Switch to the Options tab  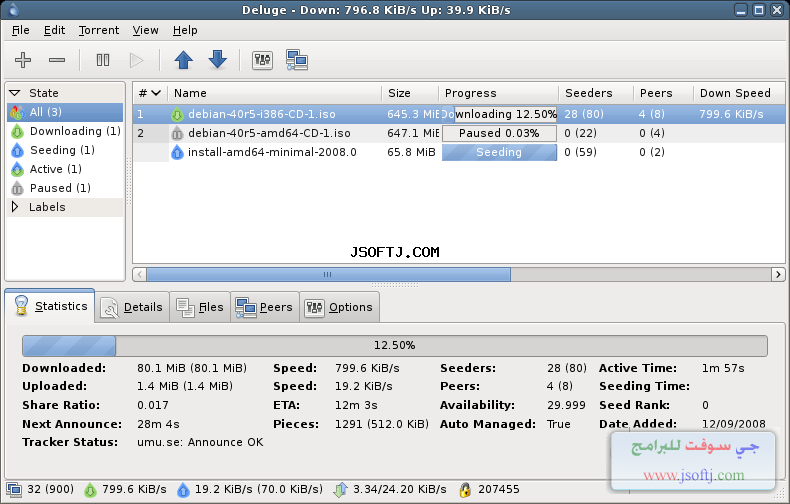(340, 307)
